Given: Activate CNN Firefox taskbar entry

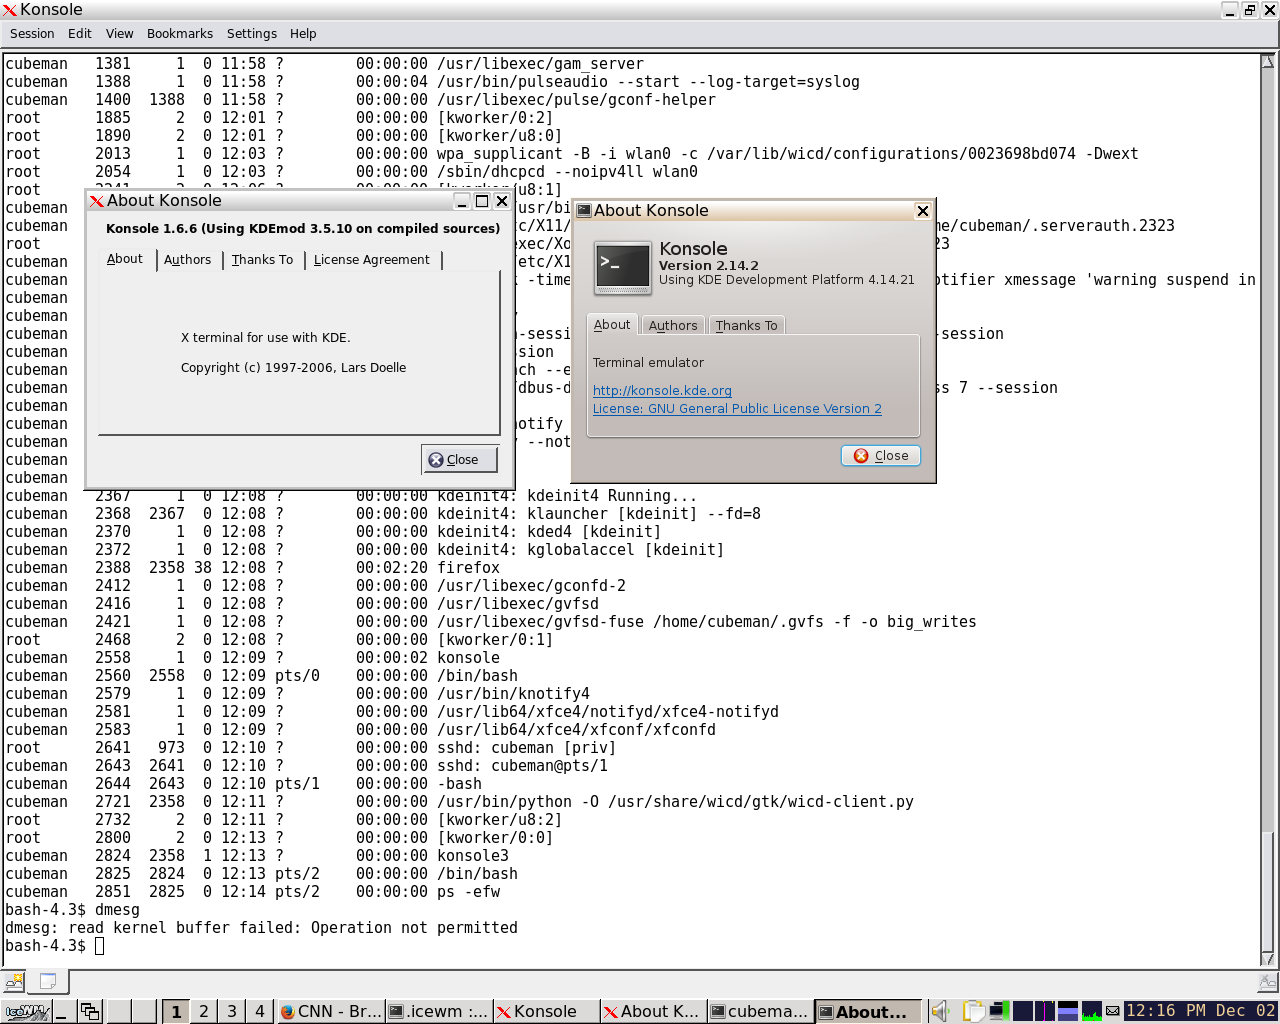Looking at the screenshot, I should point(330,1011).
